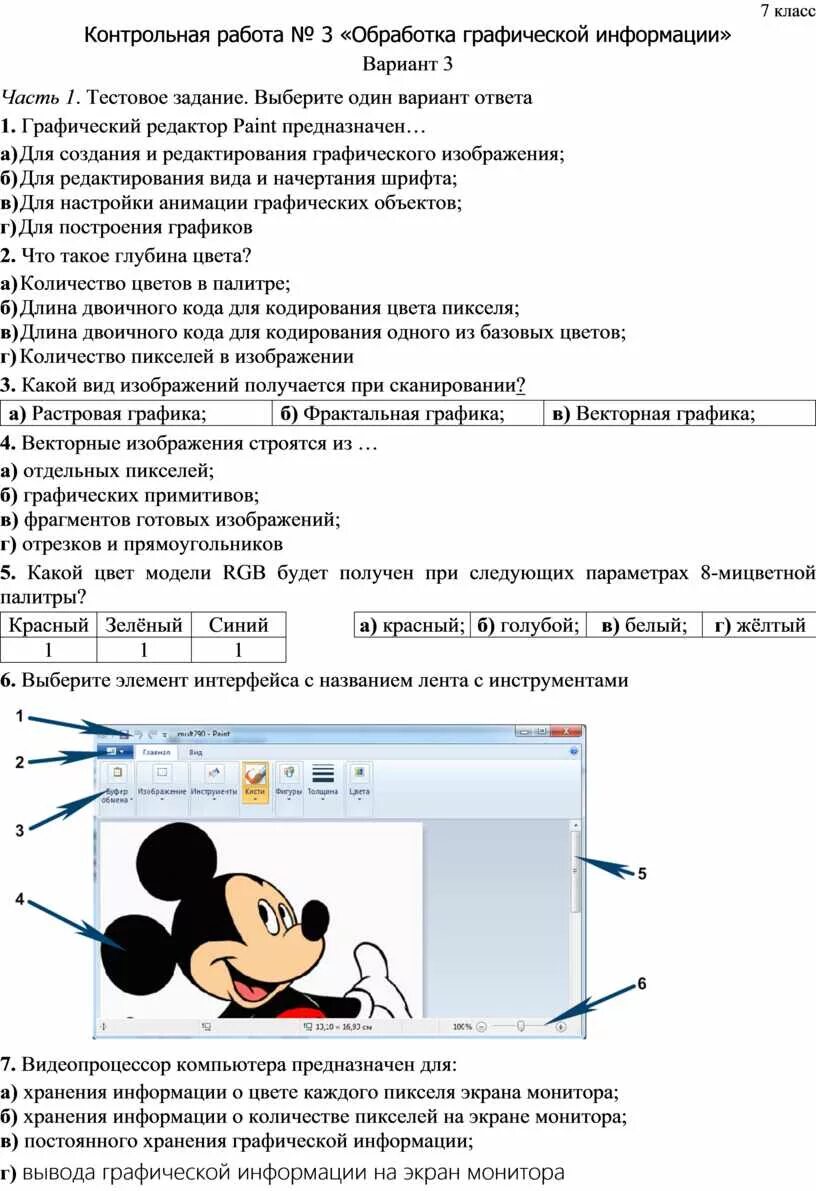The width and height of the screenshot is (816, 1191).
Task: Select answer 'Для настройки анимации графических объектов'
Action: [x=231, y=203]
